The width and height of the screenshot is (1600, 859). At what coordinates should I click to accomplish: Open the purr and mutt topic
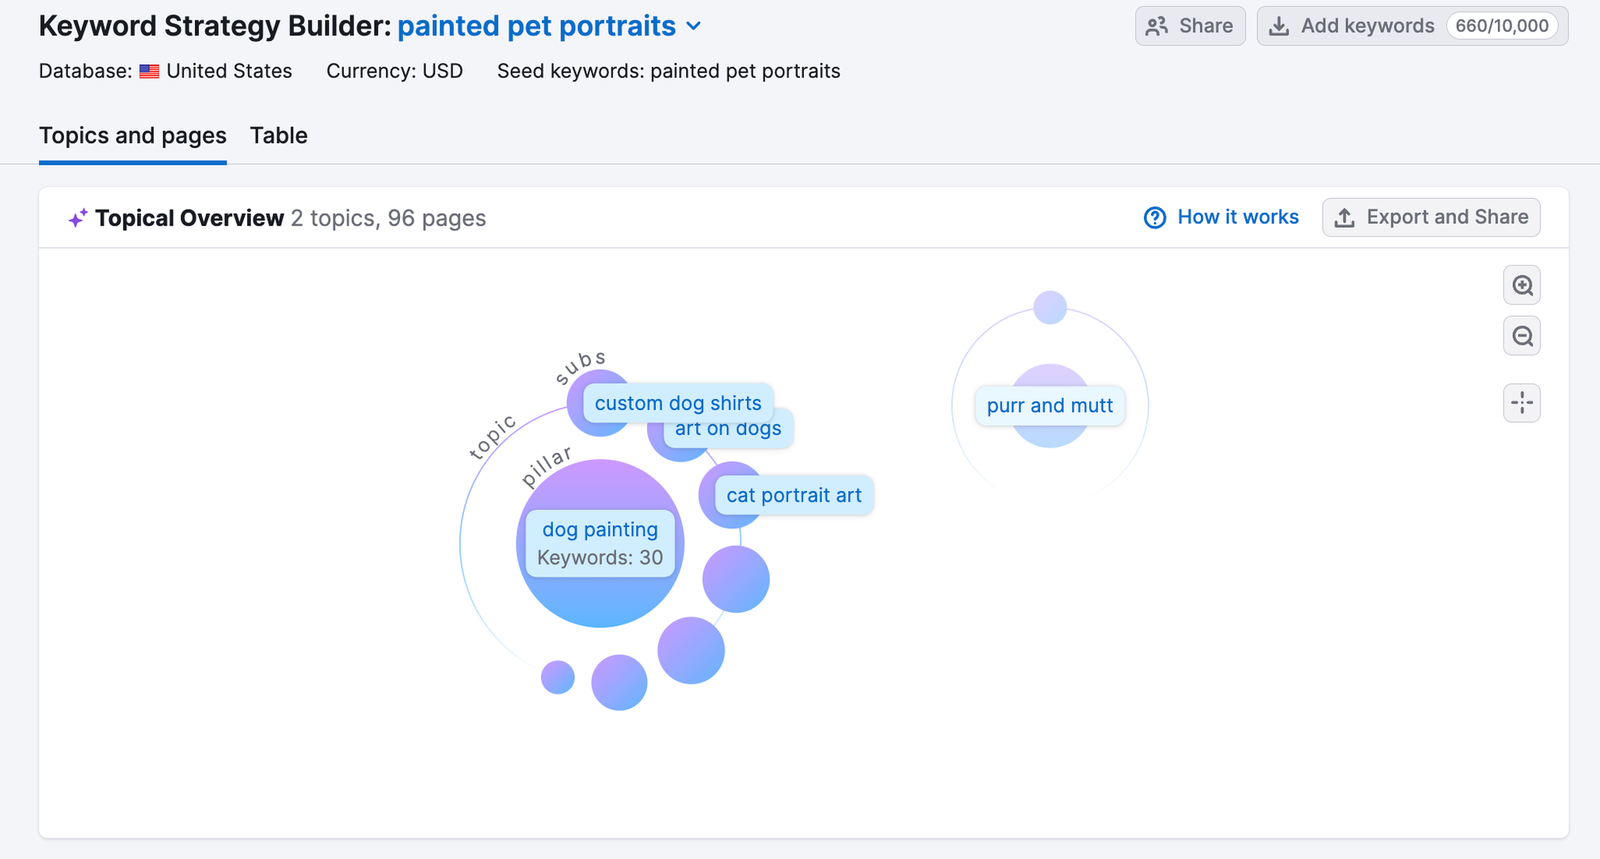pyautogui.click(x=1050, y=406)
